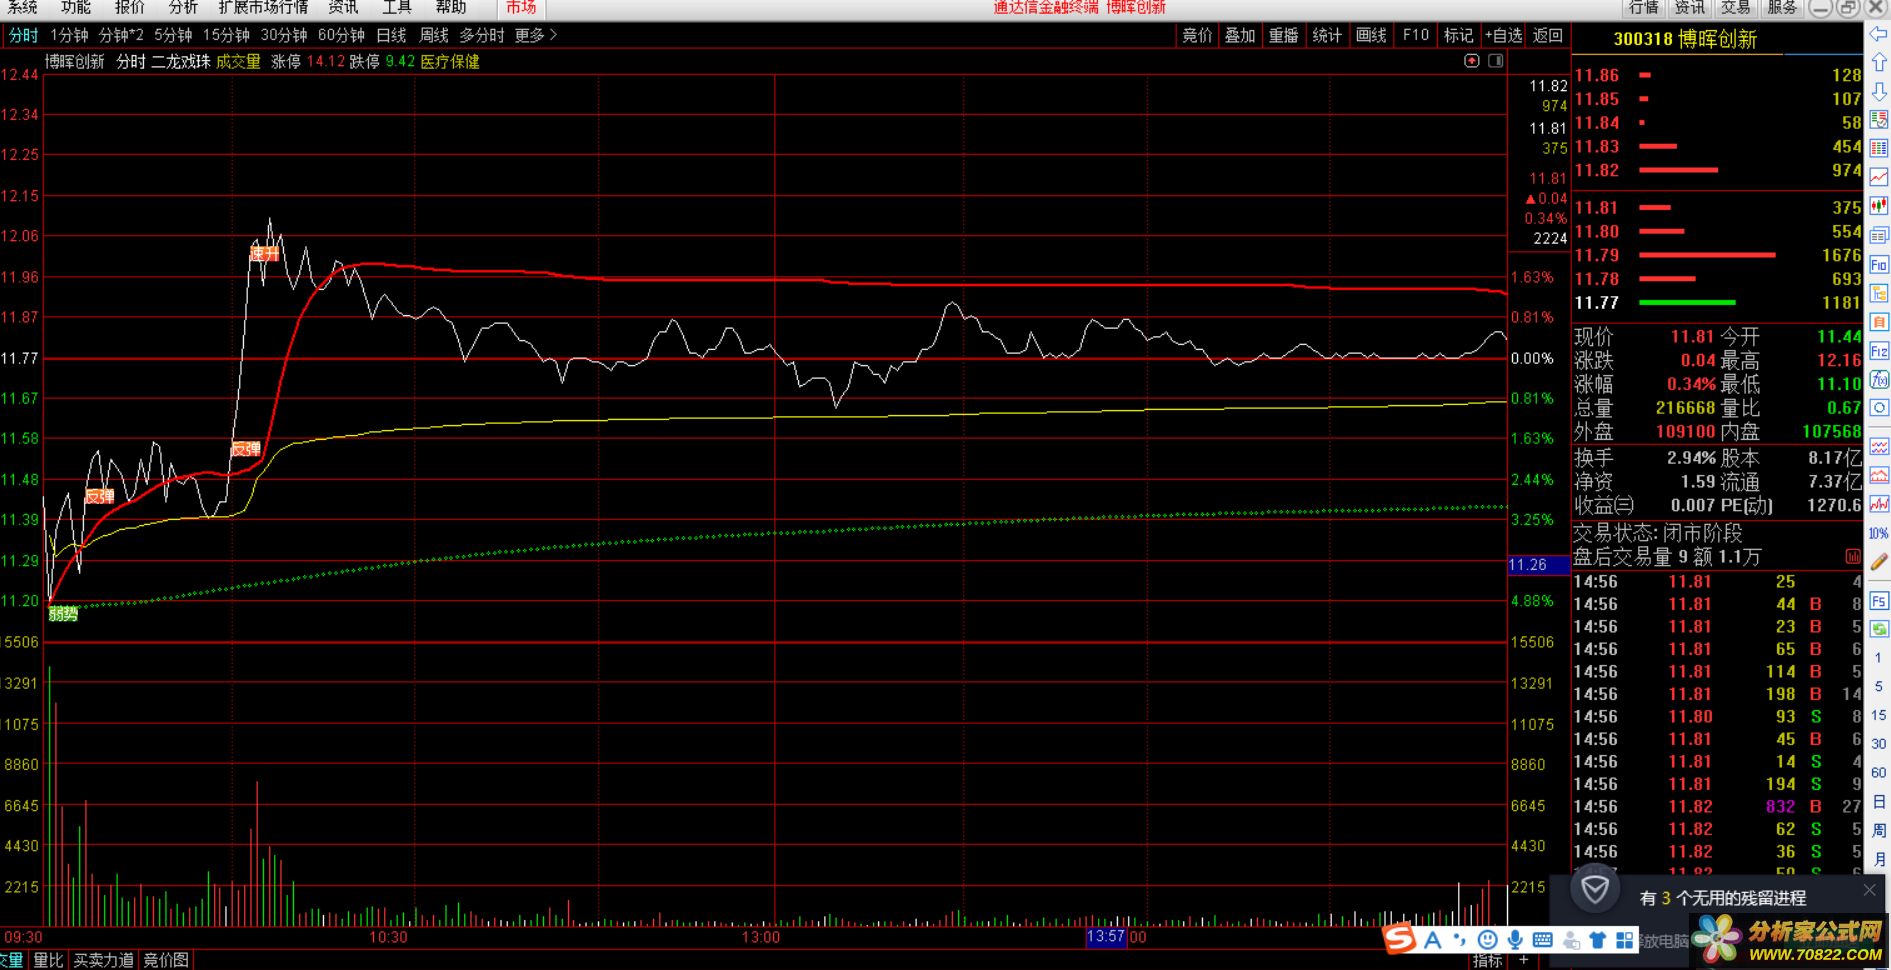Click the back arrow icon in right sidebar
The width and height of the screenshot is (1891, 970).
click(1879, 34)
